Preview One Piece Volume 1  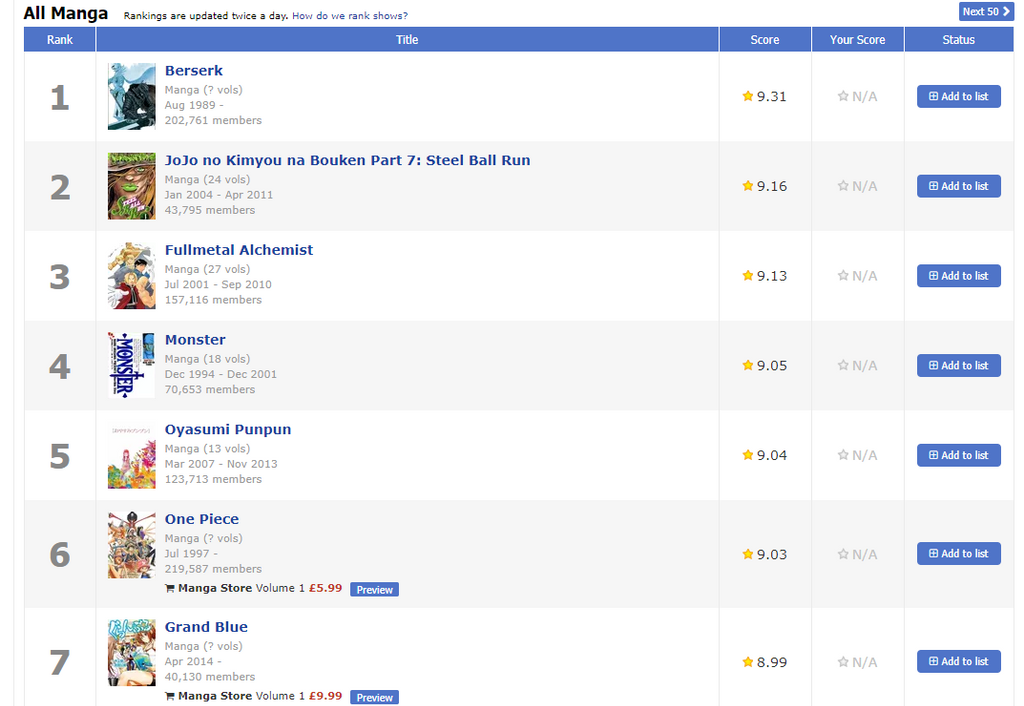pos(374,589)
